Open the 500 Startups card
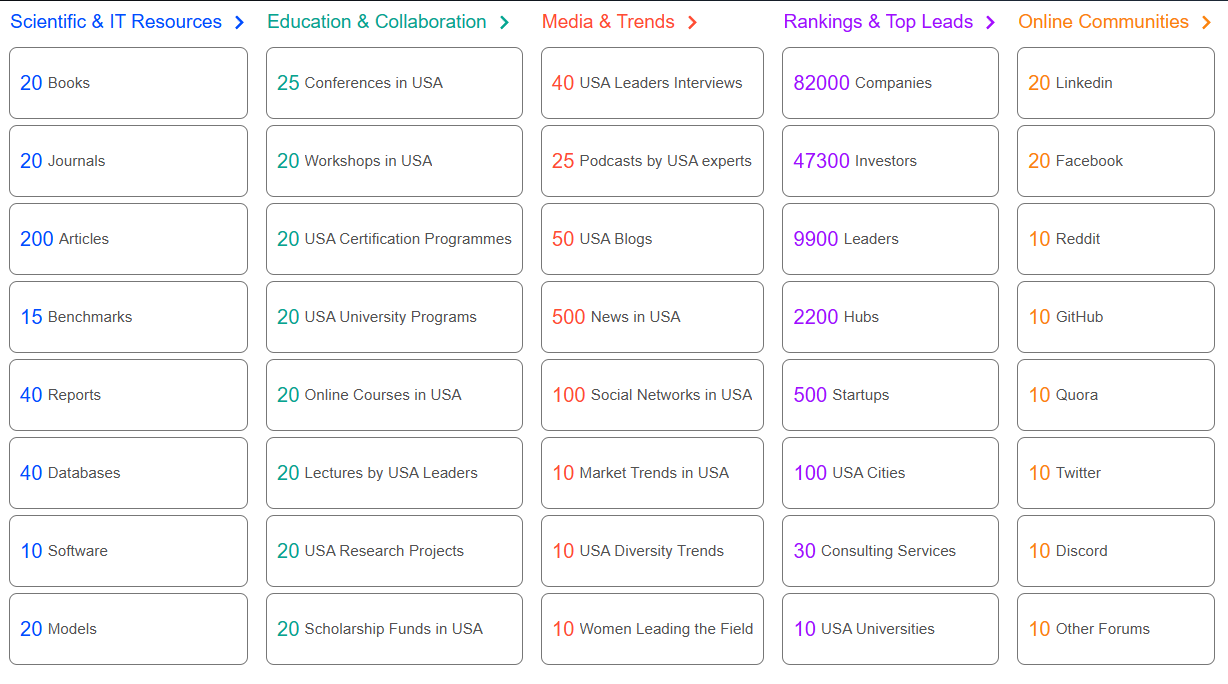1228x684 pixels. (x=890, y=395)
